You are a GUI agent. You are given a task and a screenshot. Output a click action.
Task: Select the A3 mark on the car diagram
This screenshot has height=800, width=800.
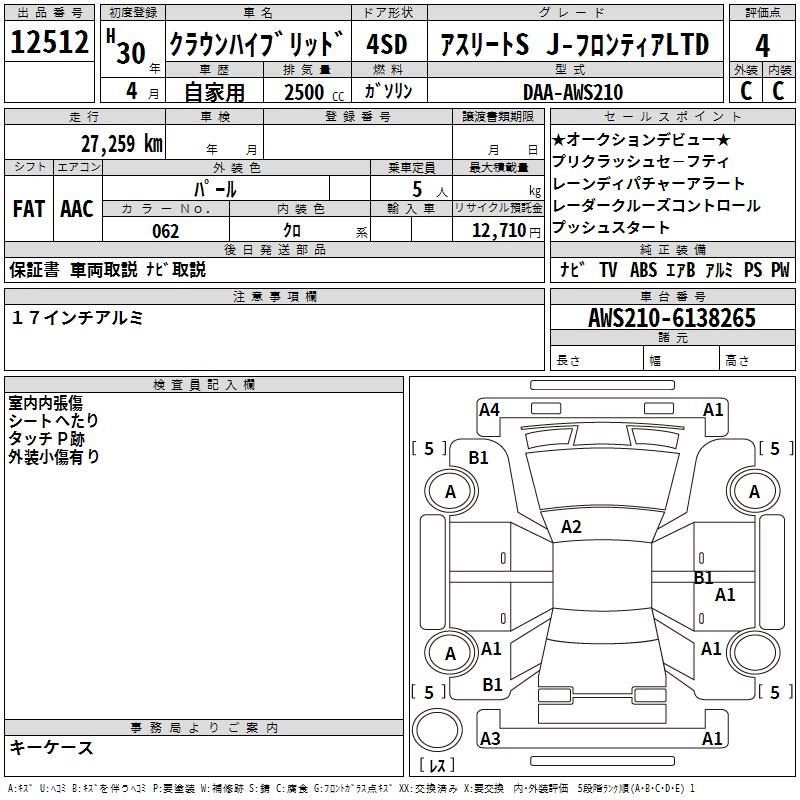(489, 739)
